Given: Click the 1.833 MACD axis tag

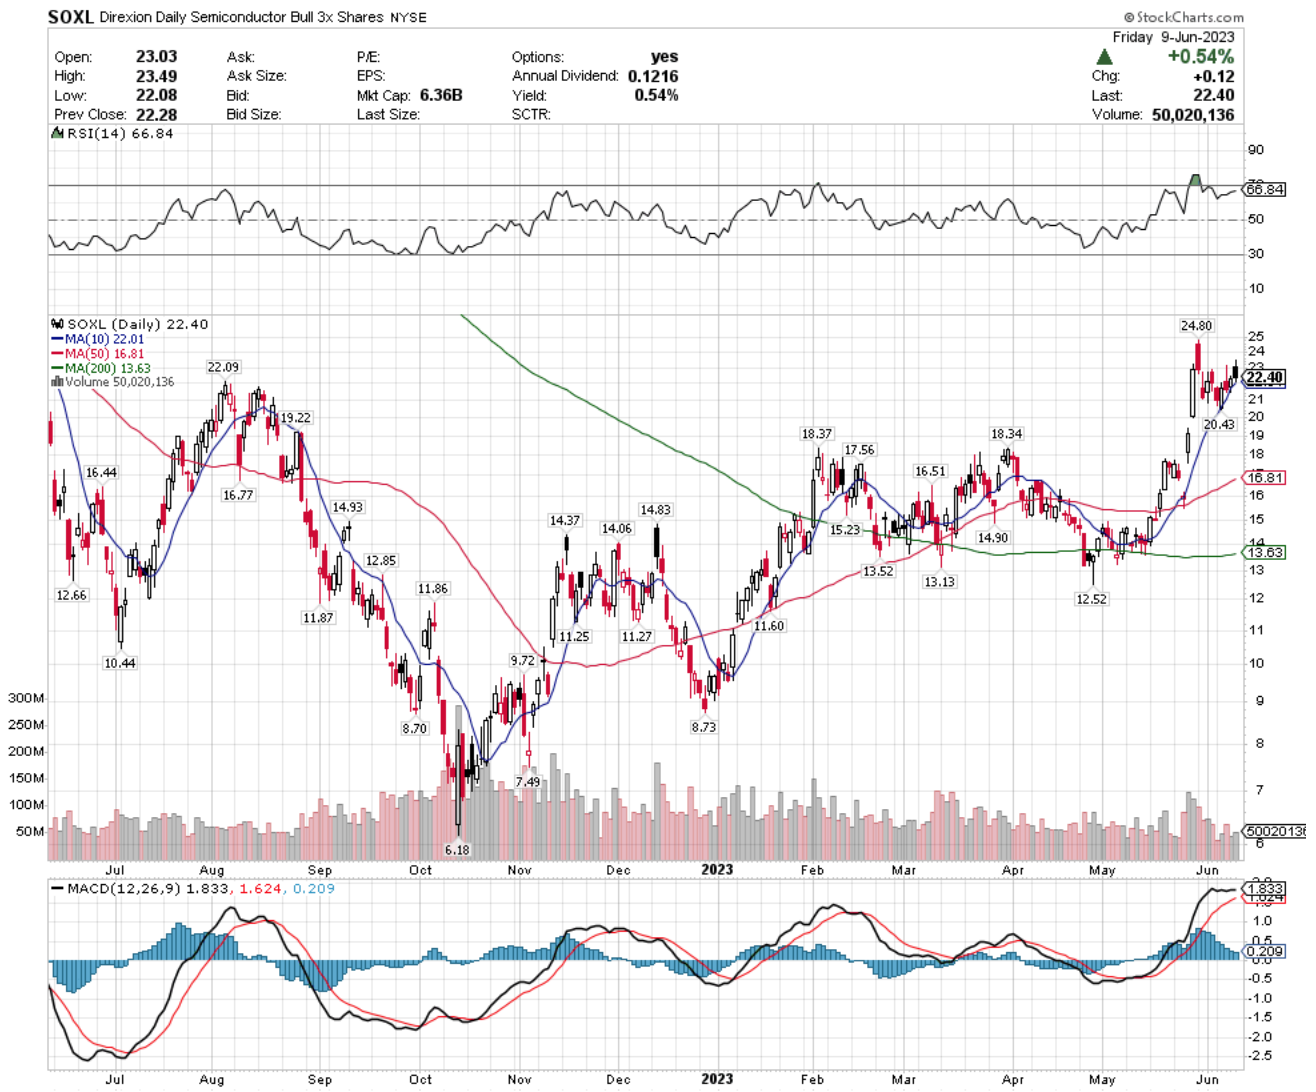Looking at the screenshot, I should (x=1264, y=888).
